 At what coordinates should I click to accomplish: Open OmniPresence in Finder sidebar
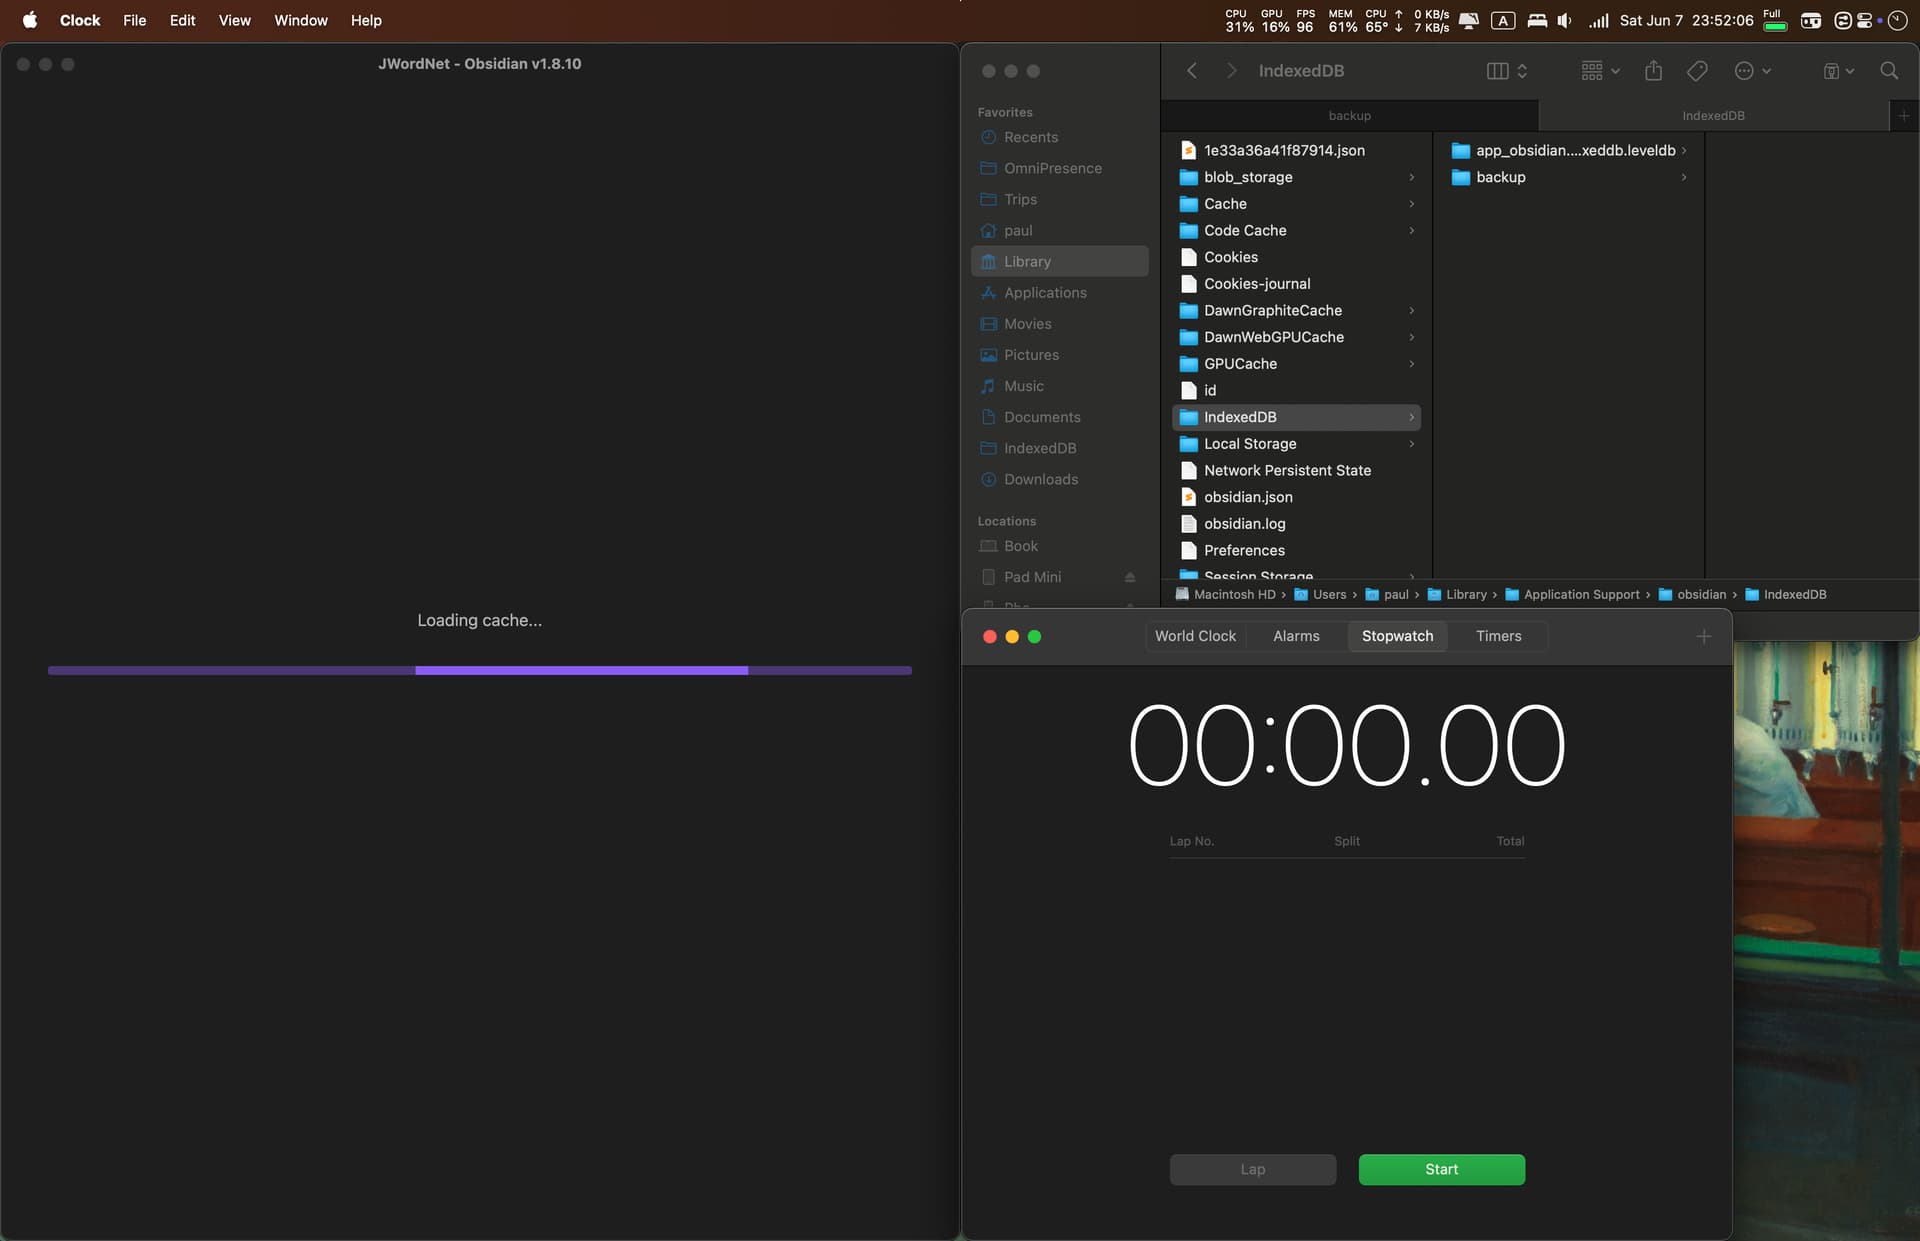point(1059,168)
